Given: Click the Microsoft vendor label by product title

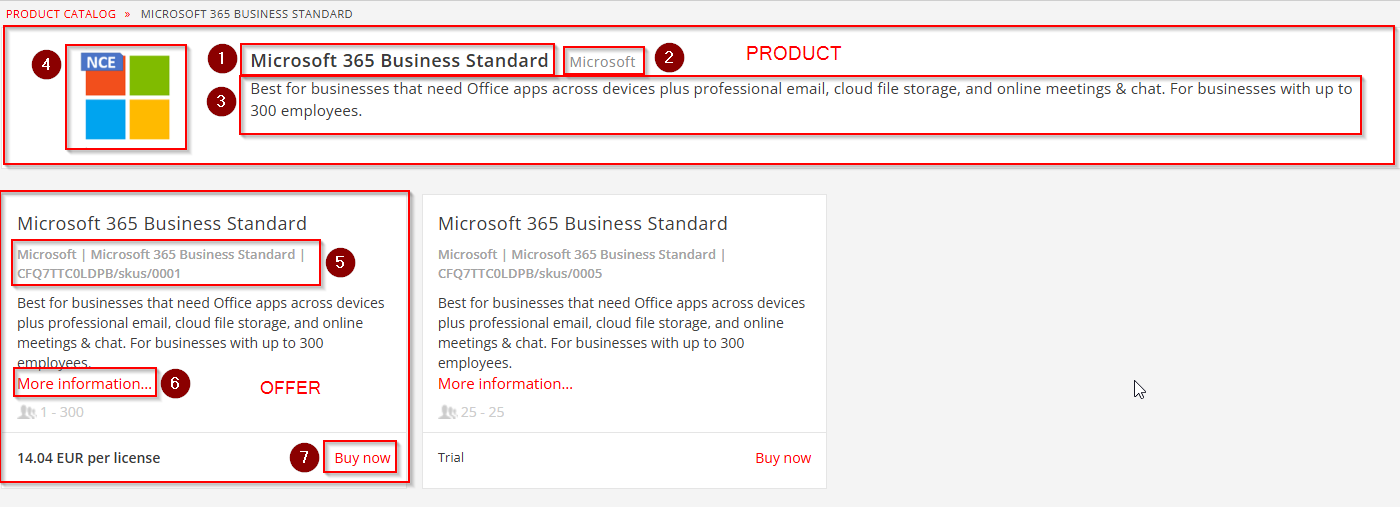Looking at the screenshot, I should click(x=602, y=62).
